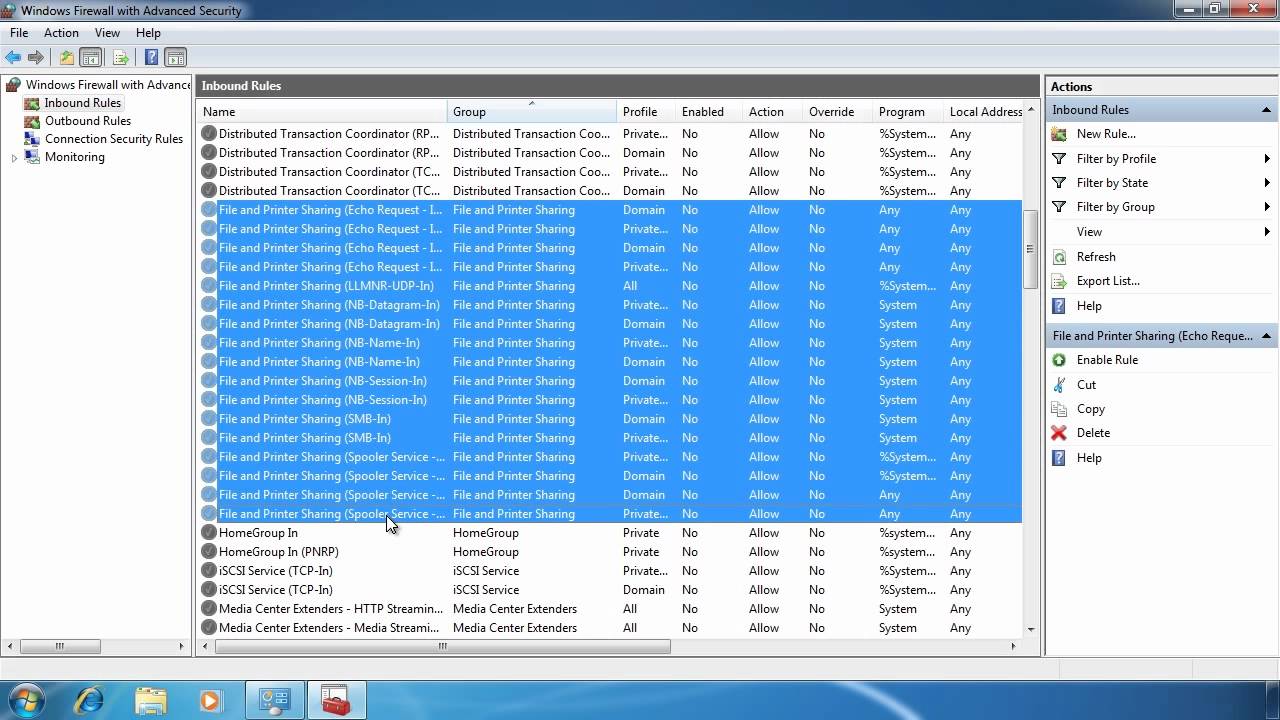Image resolution: width=1280 pixels, height=720 pixels.
Task: Click the Windows Start orb
Action: pos(25,699)
